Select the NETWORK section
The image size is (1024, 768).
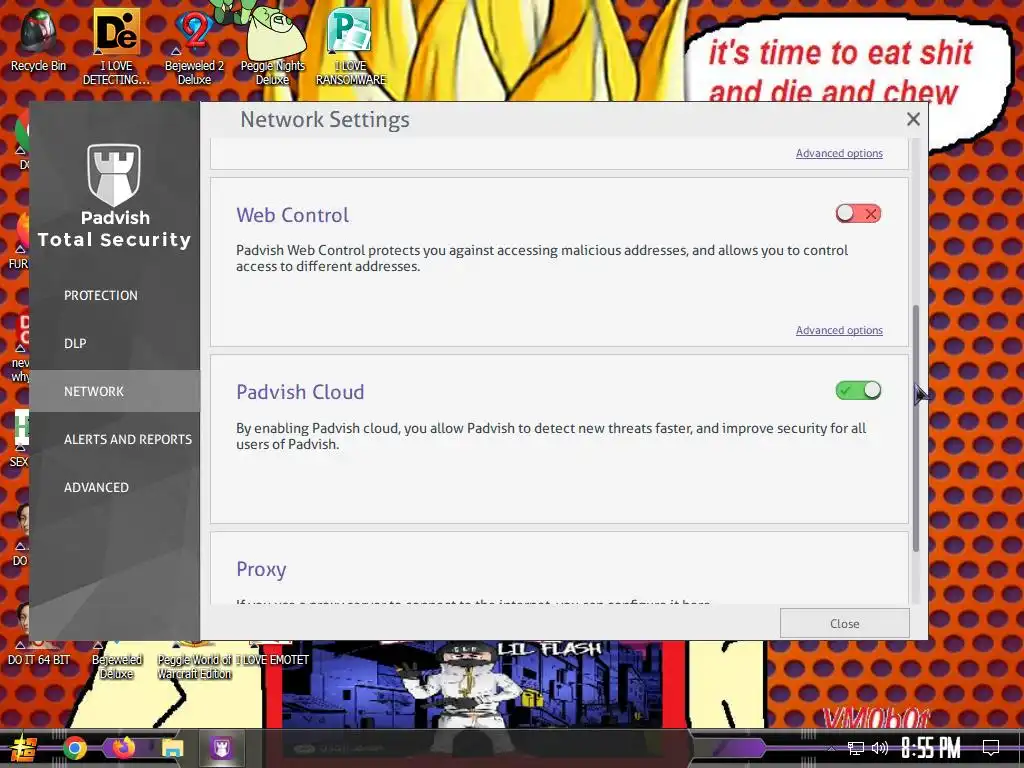pyautogui.click(x=114, y=391)
